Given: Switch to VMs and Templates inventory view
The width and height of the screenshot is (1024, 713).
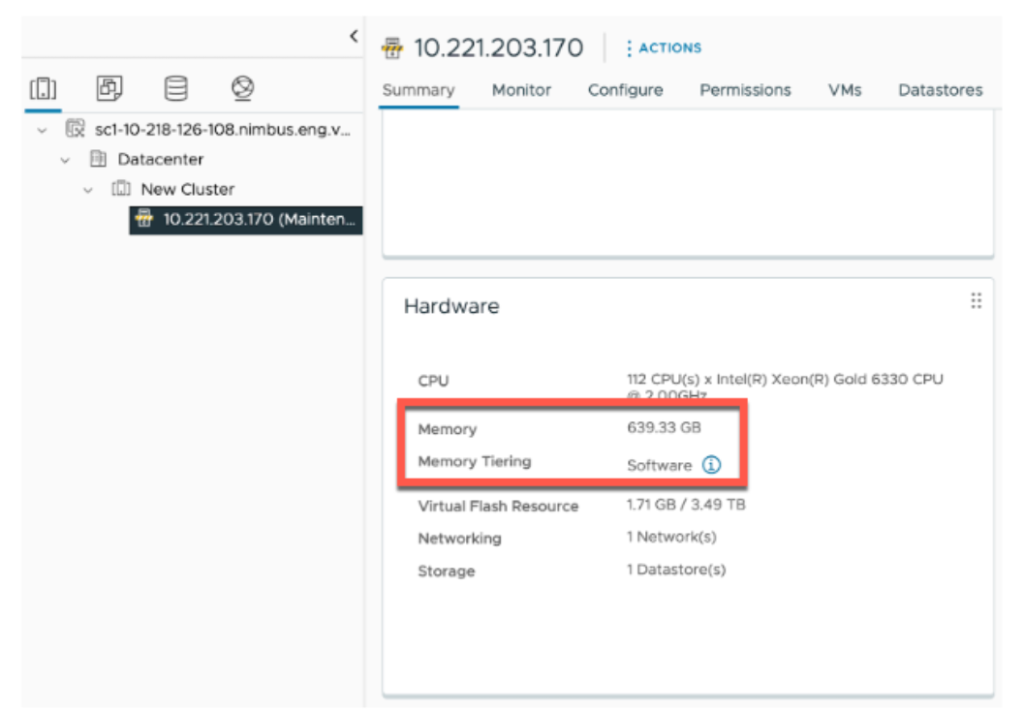Looking at the screenshot, I should coord(108,91).
